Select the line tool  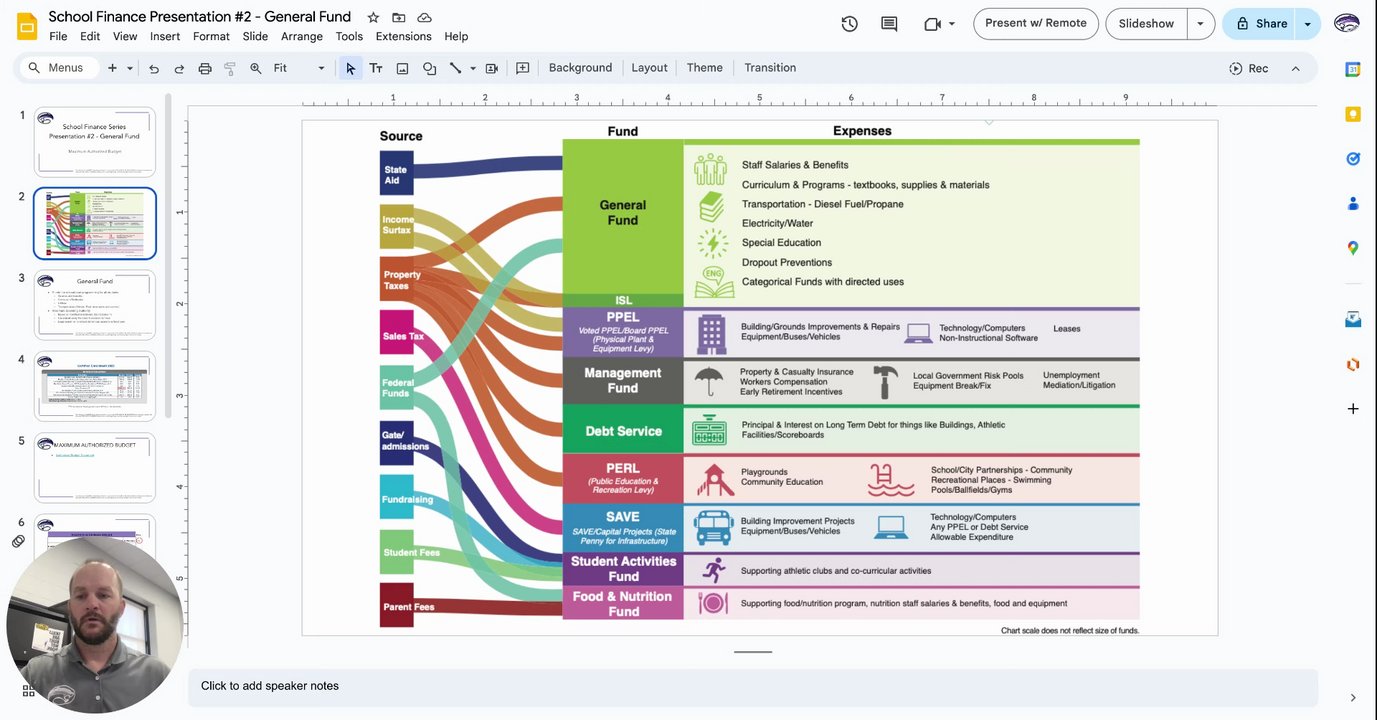[455, 68]
